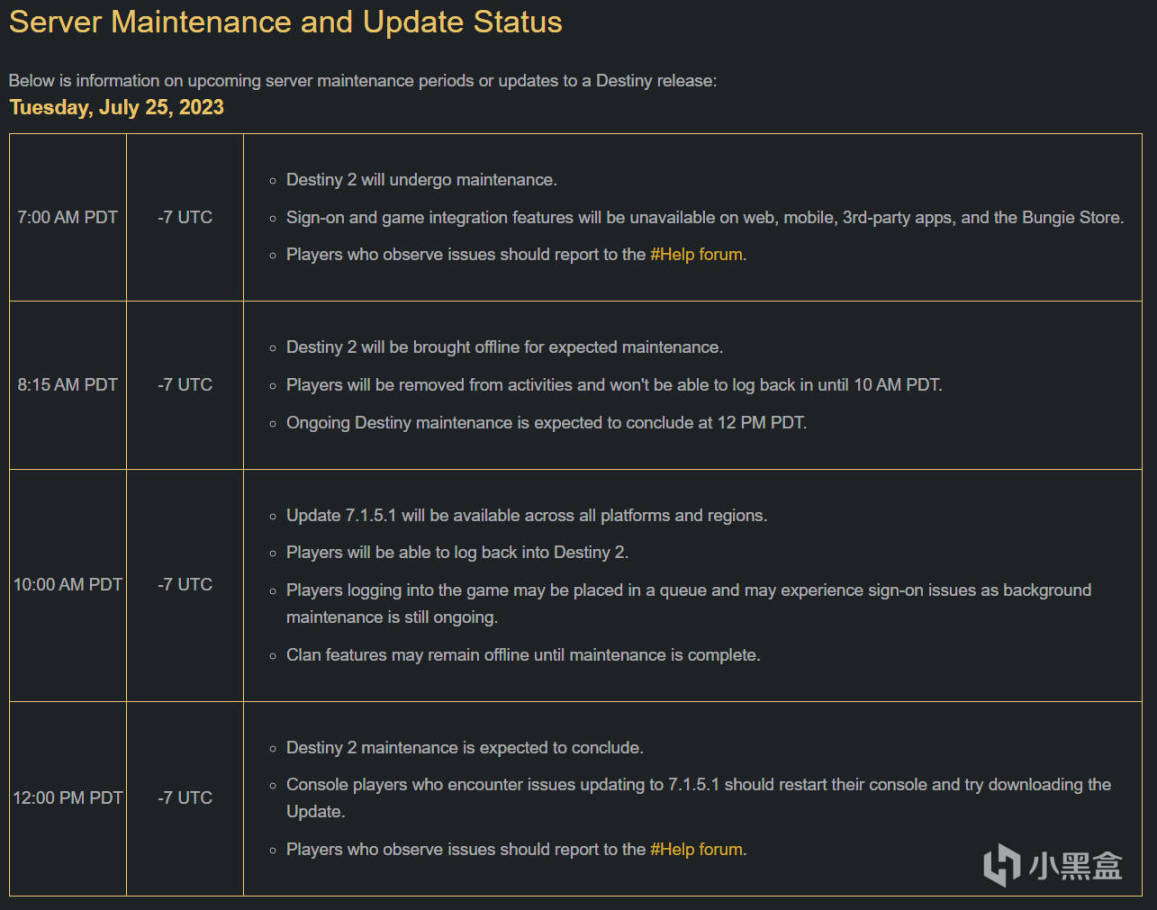Click the 10:00 AM PDT time cell

[68, 585]
